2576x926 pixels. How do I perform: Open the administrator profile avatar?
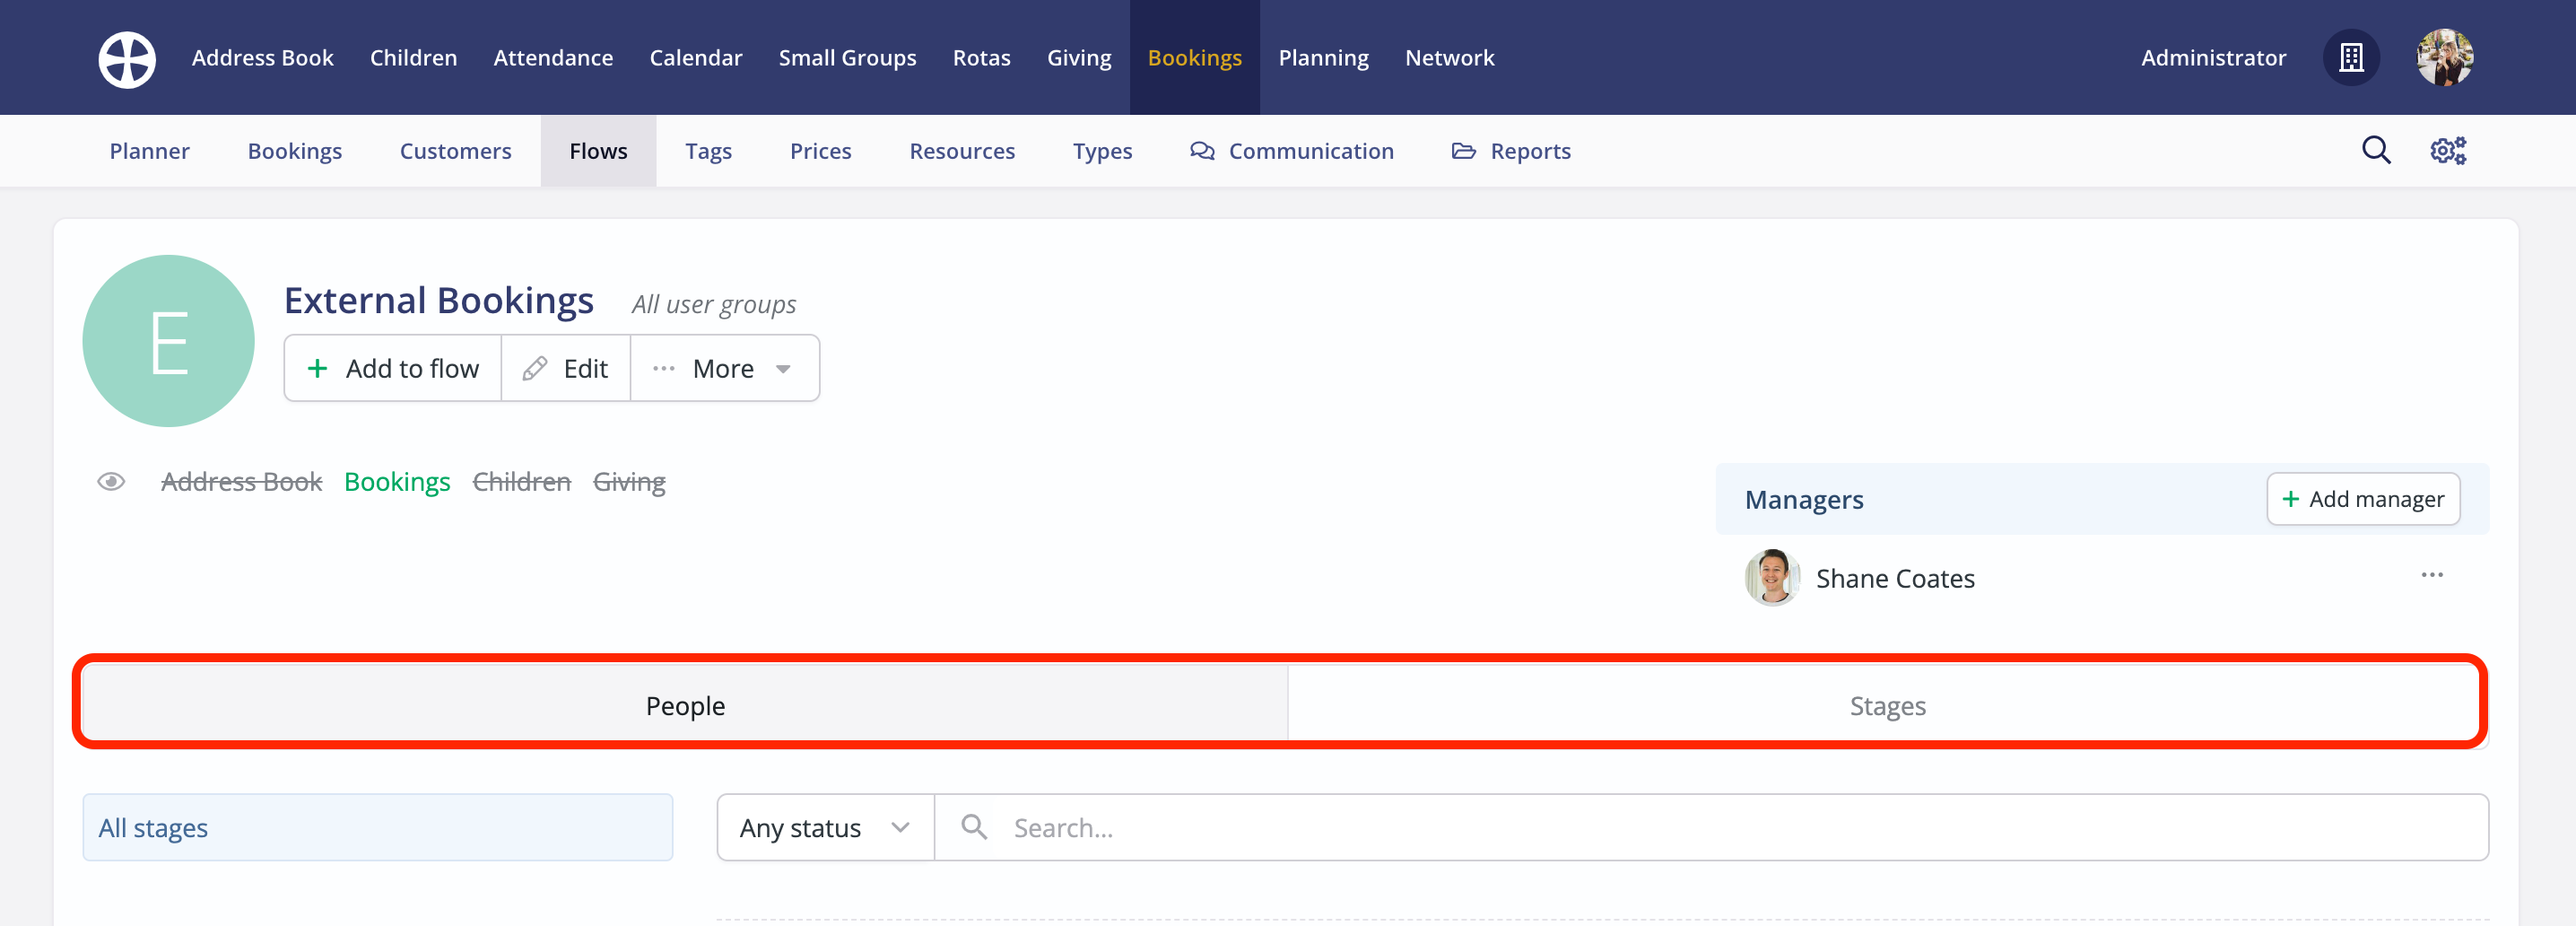(x=2445, y=57)
